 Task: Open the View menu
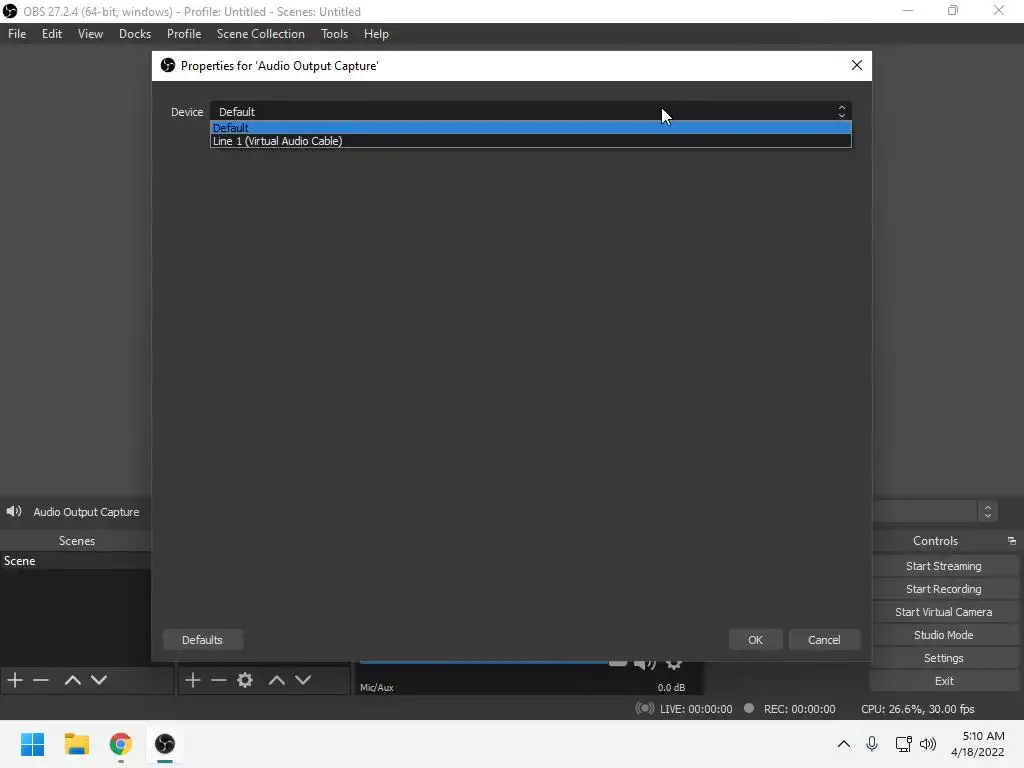pos(90,34)
